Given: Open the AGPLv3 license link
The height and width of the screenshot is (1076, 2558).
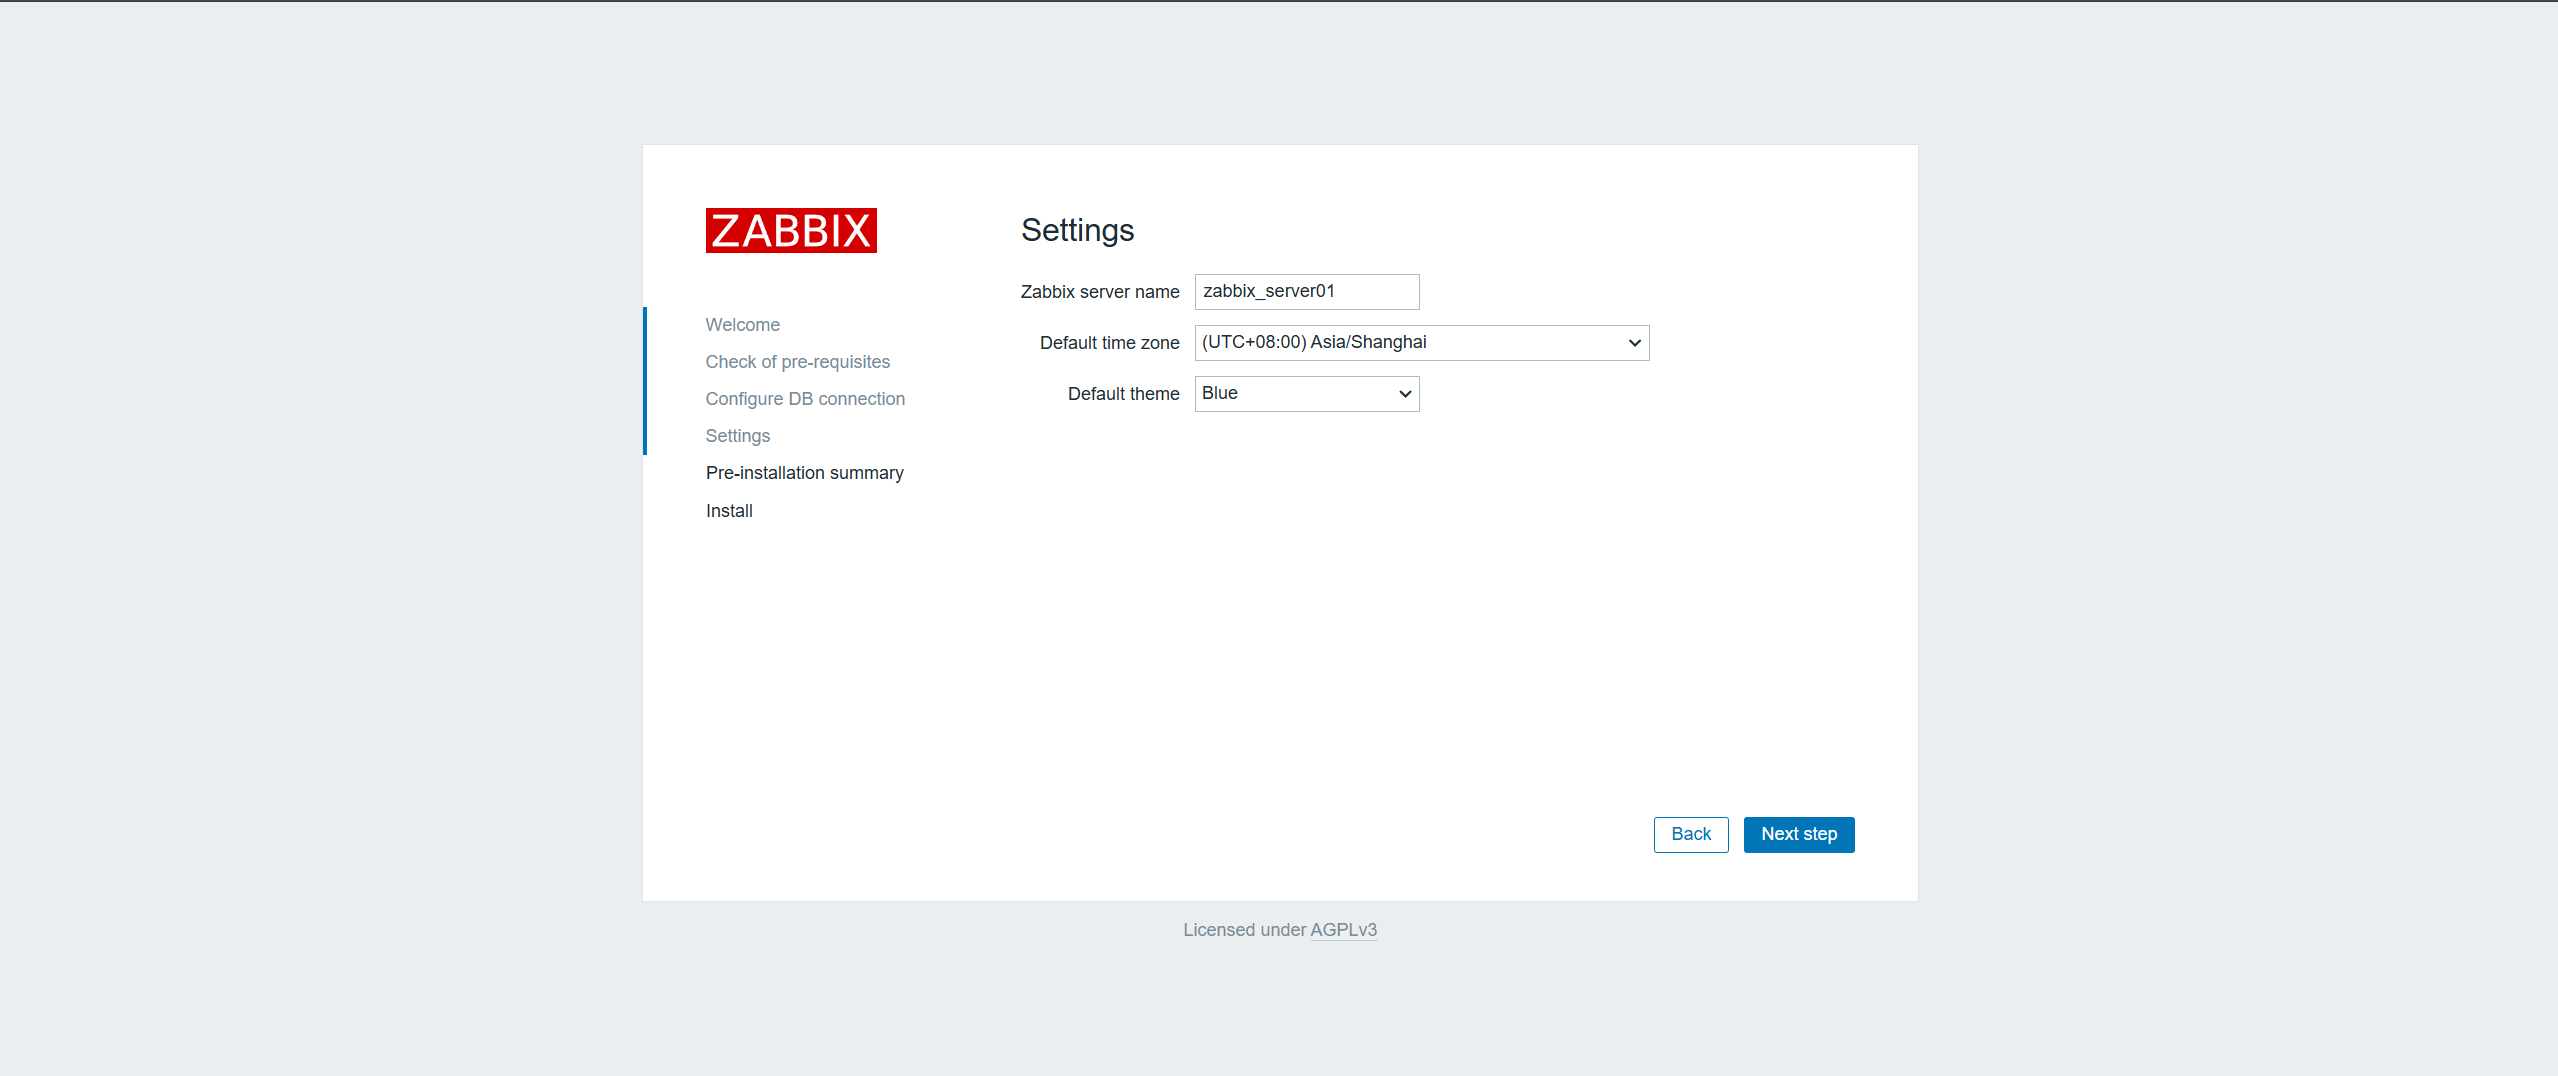Looking at the screenshot, I should [x=1344, y=930].
